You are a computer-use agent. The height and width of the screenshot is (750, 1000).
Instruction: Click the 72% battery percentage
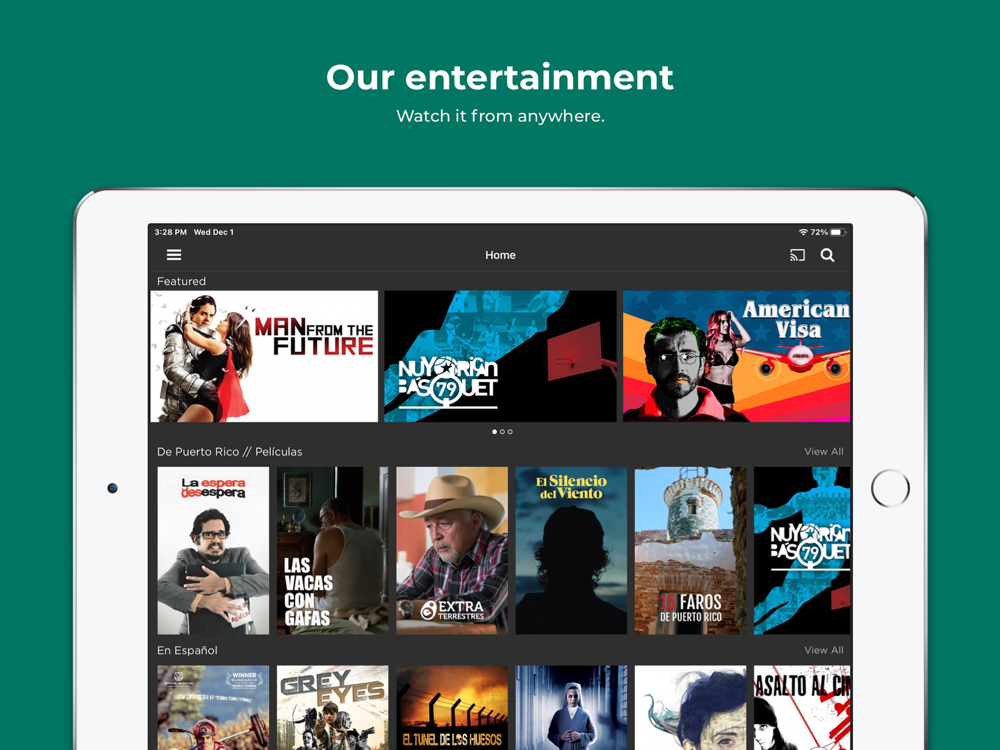[x=819, y=232]
